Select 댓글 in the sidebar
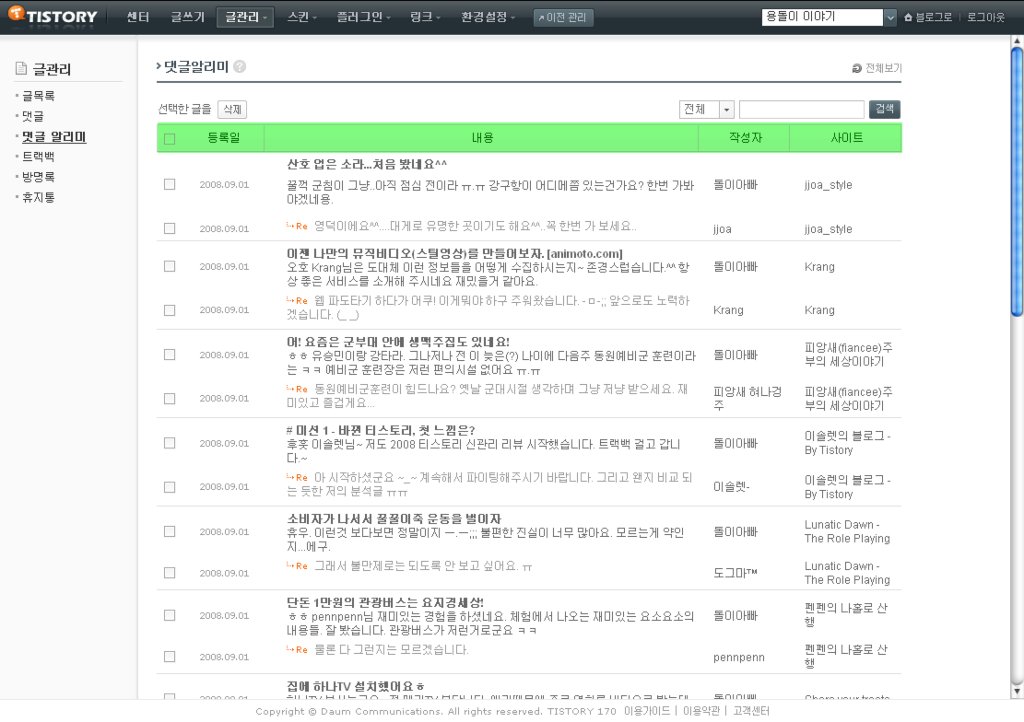Image resolution: width=1024 pixels, height=722 pixels. 33,116
